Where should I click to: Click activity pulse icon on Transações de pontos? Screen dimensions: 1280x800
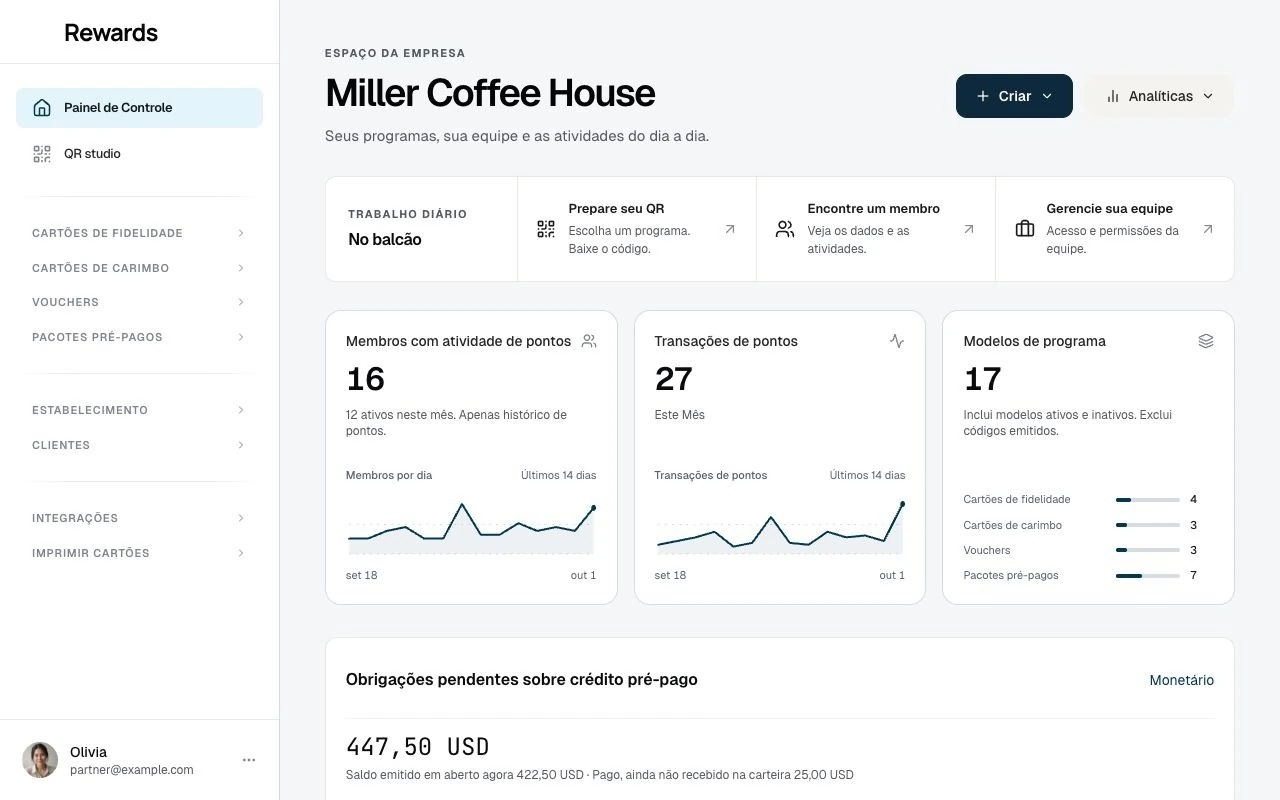(x=897, y=341)
